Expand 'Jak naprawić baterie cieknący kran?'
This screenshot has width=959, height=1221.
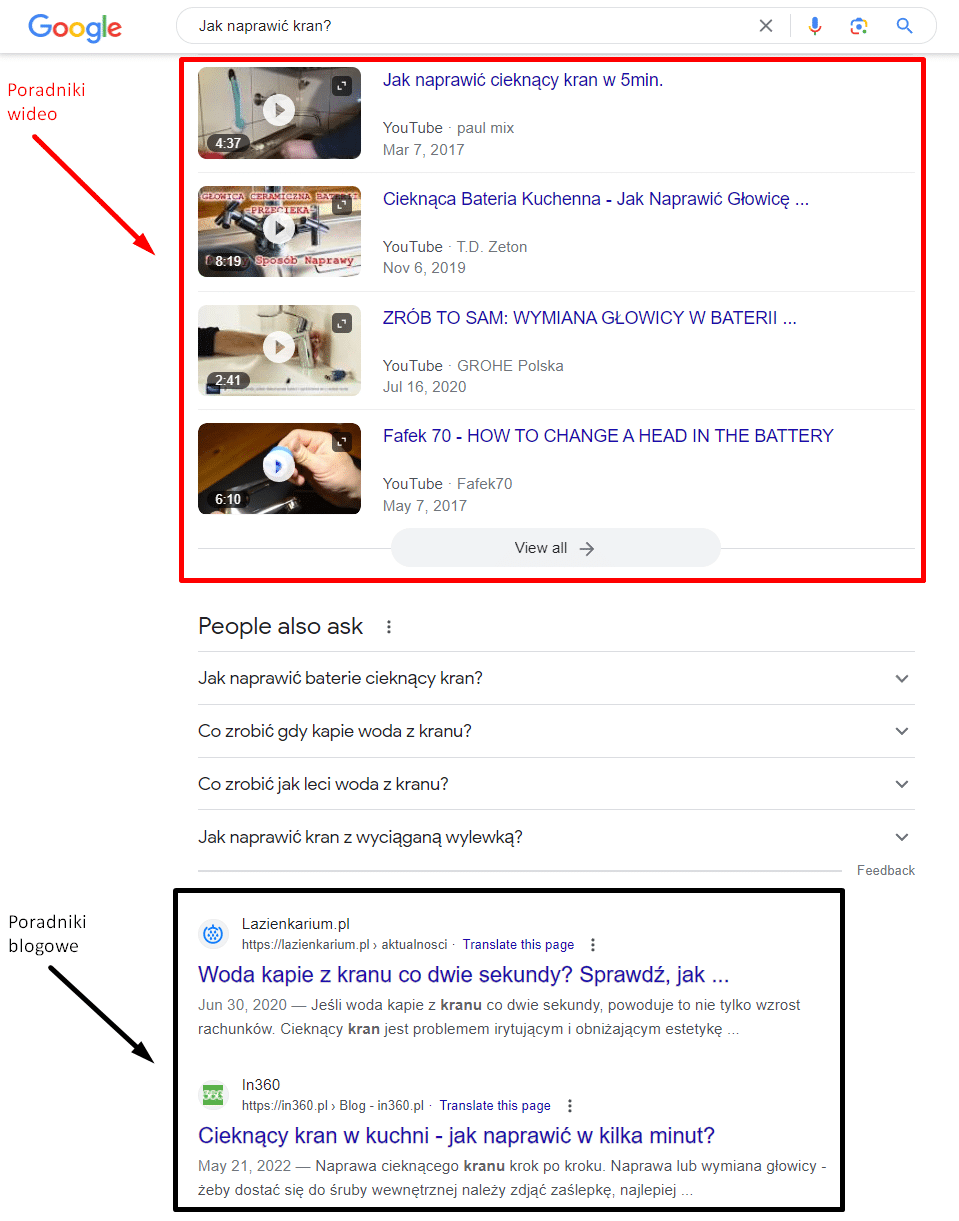point(556,678)
